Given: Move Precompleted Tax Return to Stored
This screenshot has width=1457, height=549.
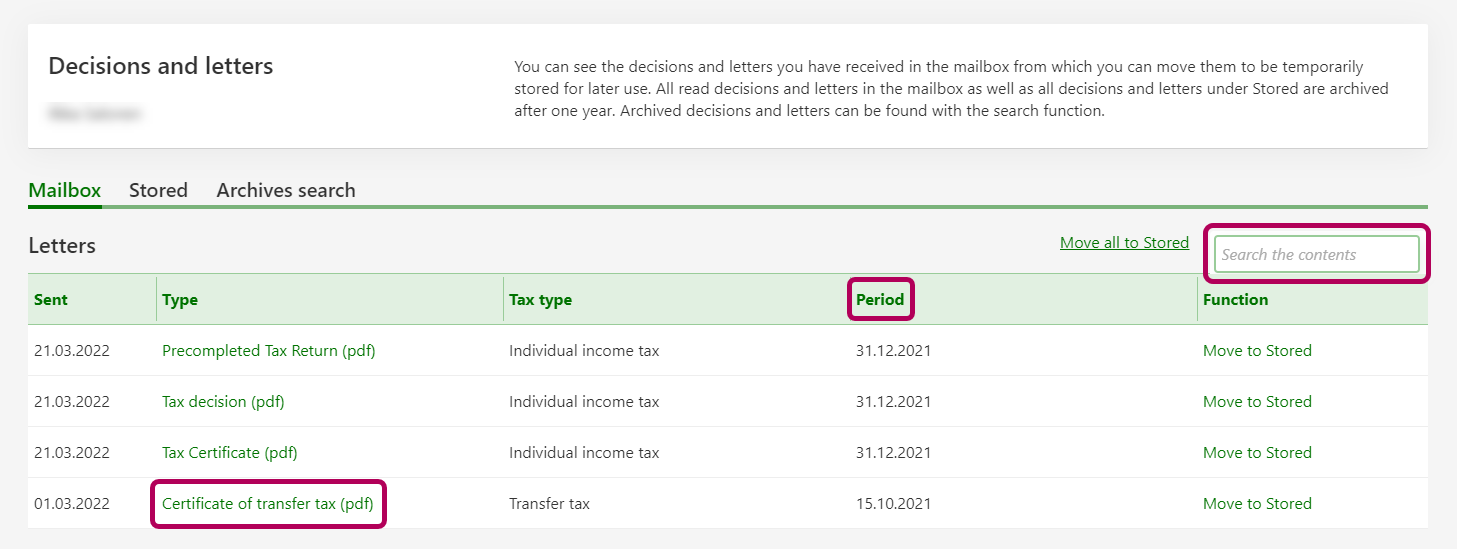Looking at the screenshot, I should coord(1257,351).
